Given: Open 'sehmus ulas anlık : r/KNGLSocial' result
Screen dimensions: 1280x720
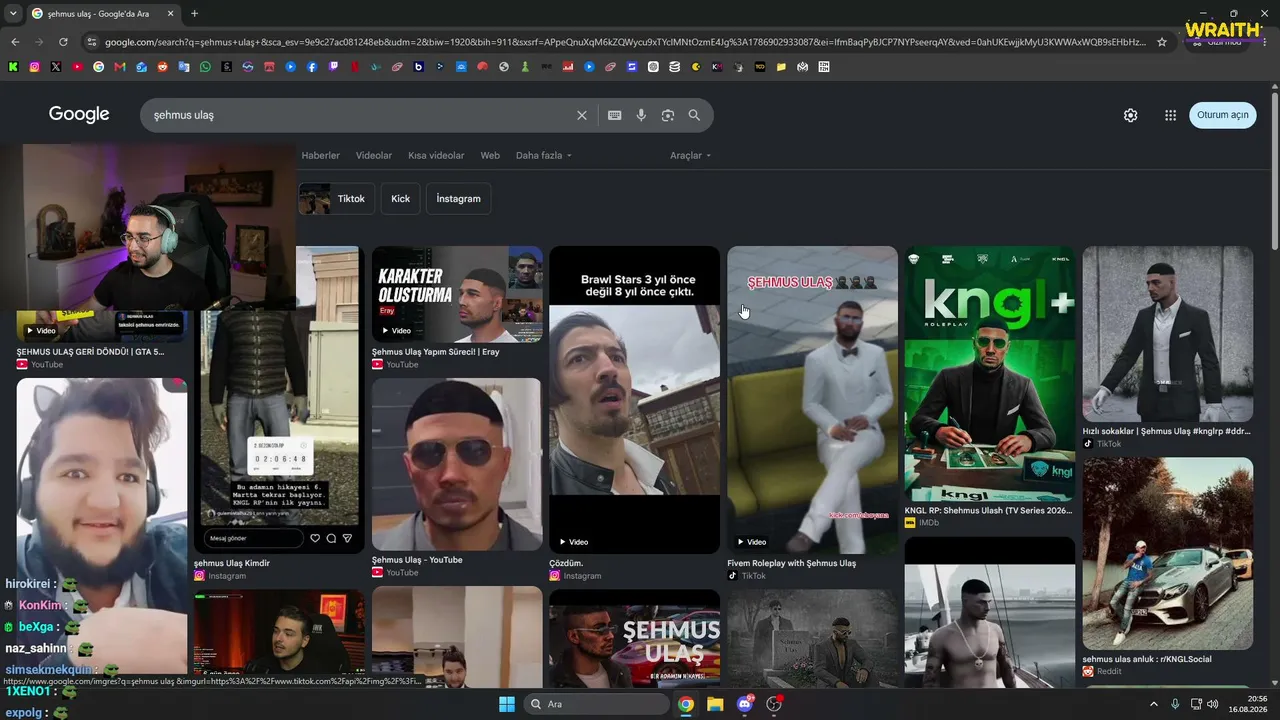Looking at the screenshot, I should click(x=1147, y=659).
